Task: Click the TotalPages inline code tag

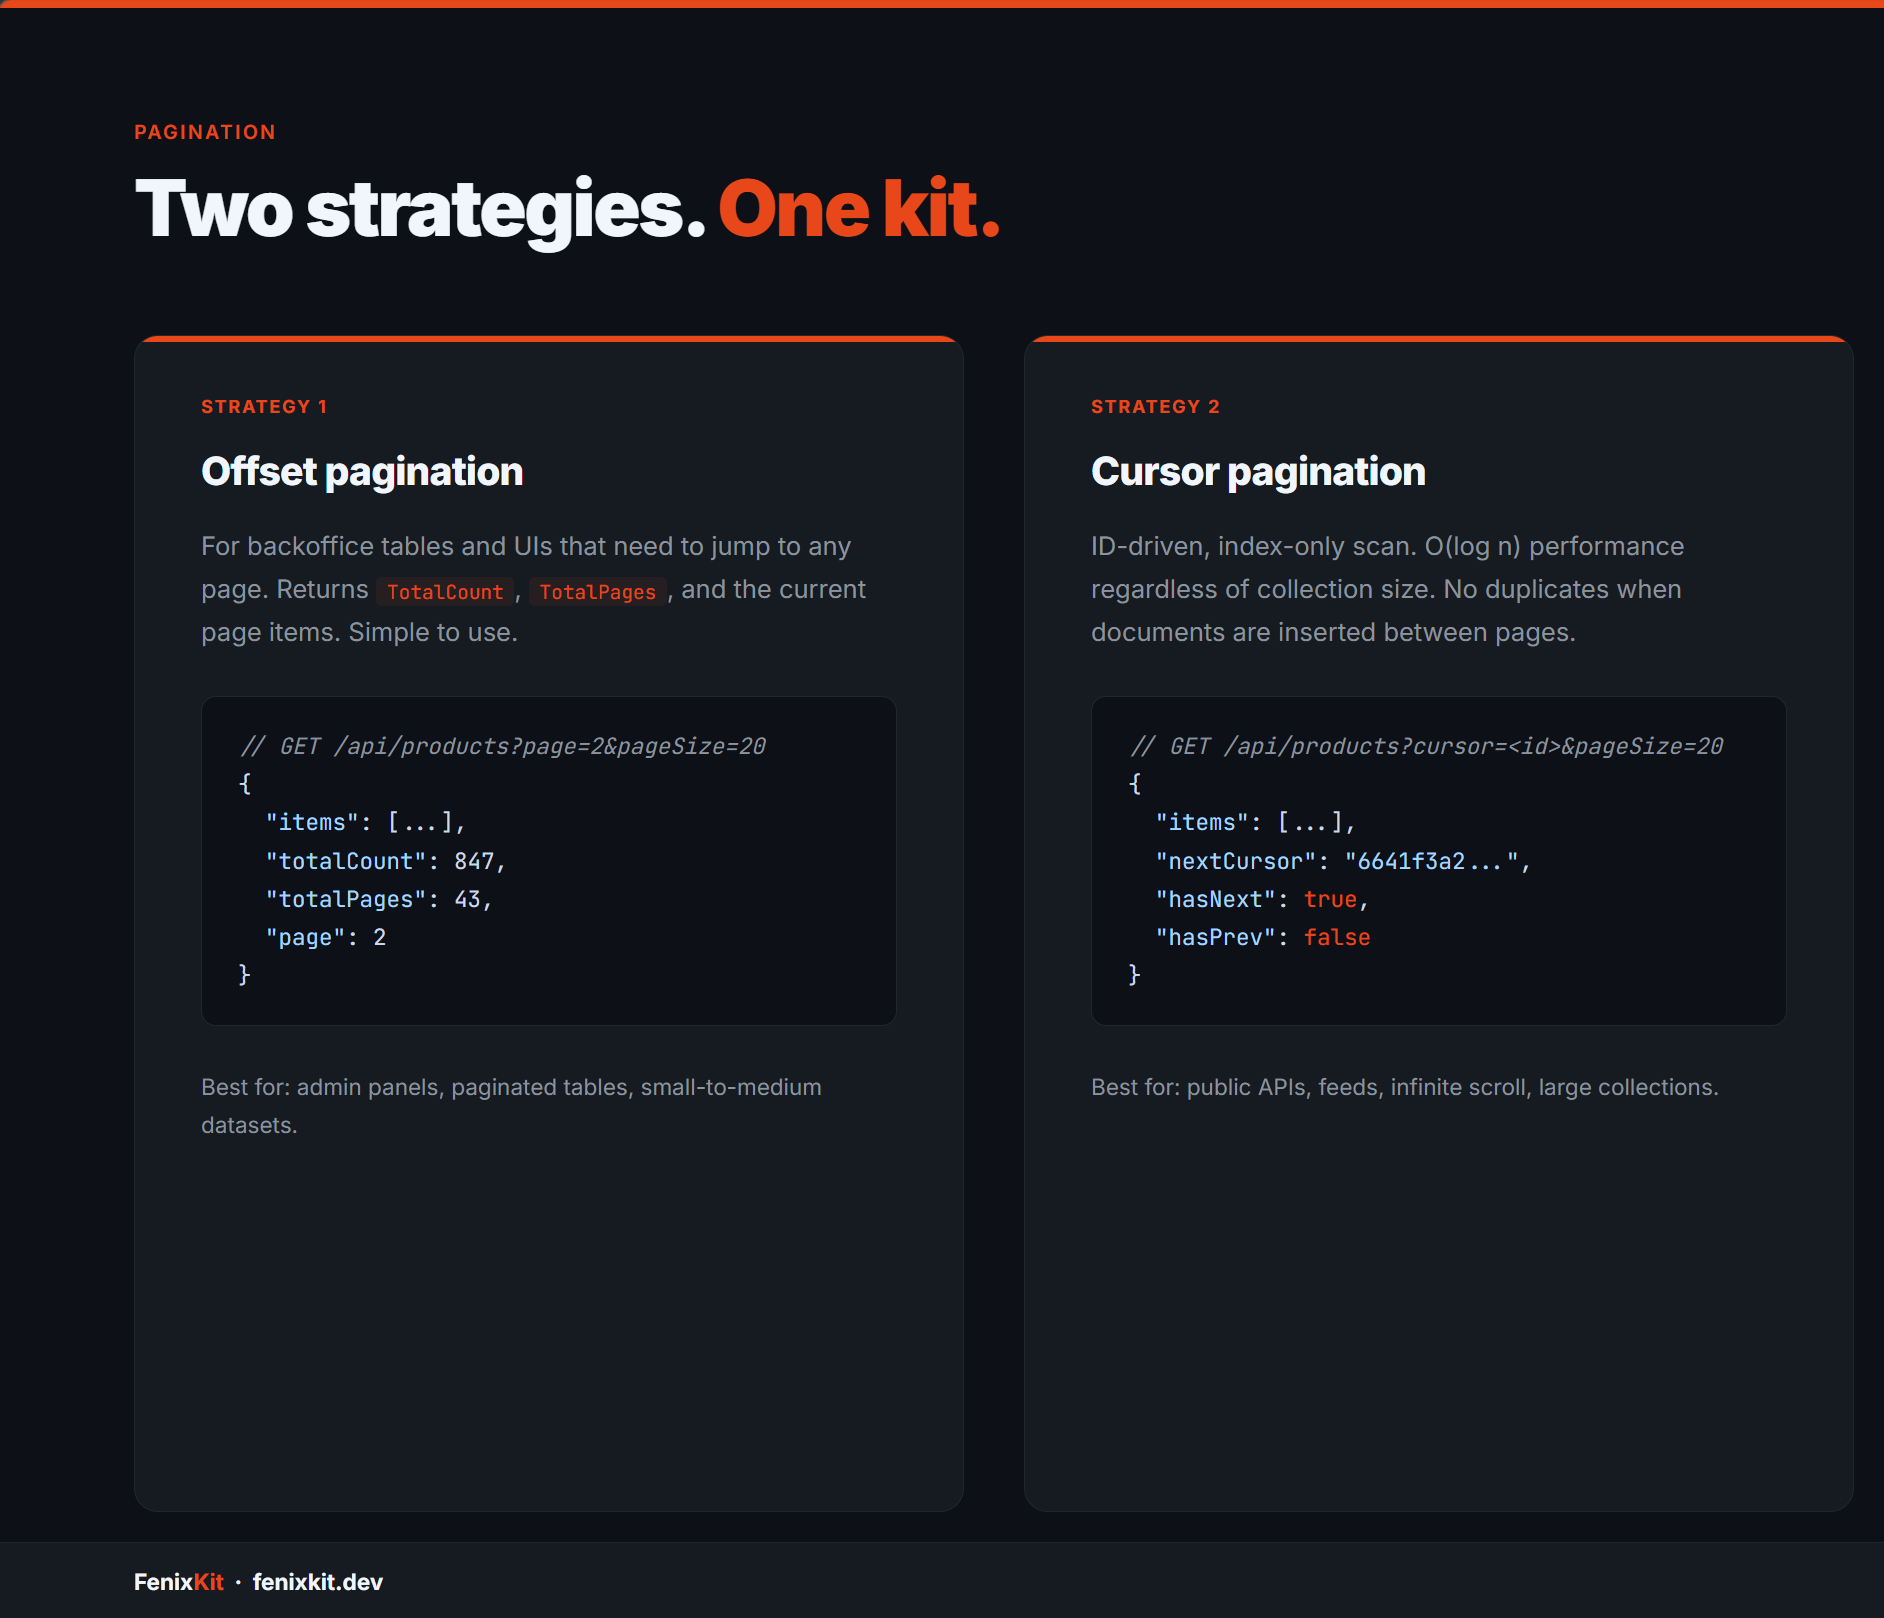Action: point(598,591)
